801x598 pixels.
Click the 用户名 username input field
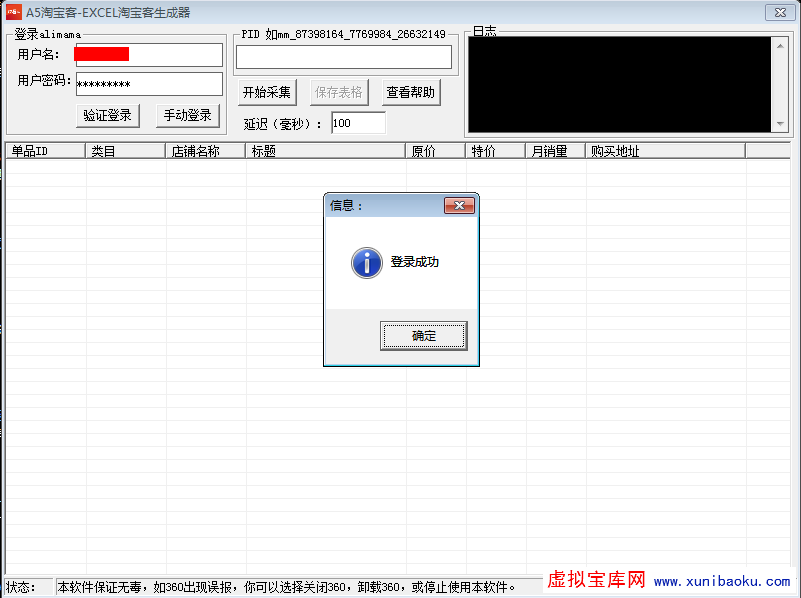point(150,54)
